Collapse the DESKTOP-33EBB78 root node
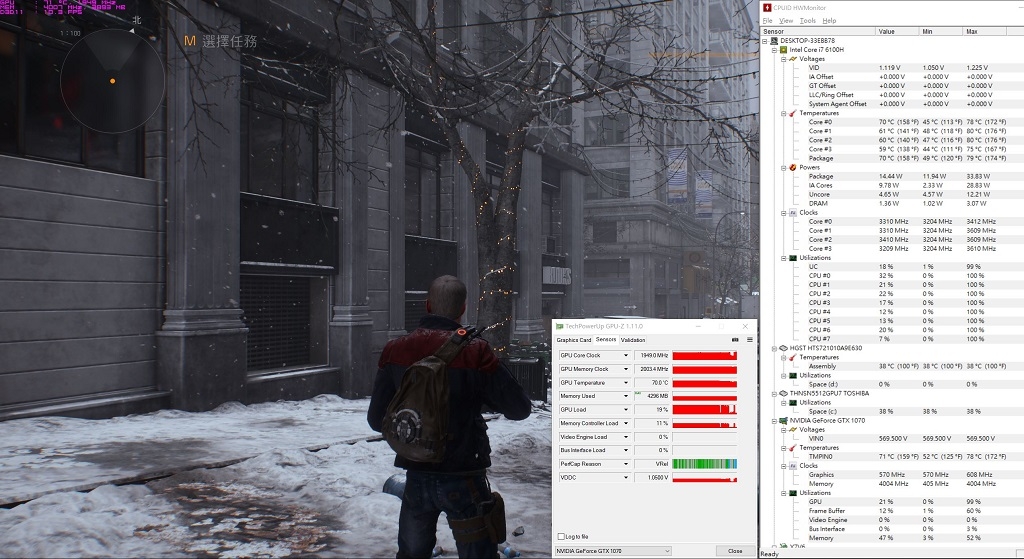Image resolution: width=1024 pixels, height=559 pixels. coord(765,40)
